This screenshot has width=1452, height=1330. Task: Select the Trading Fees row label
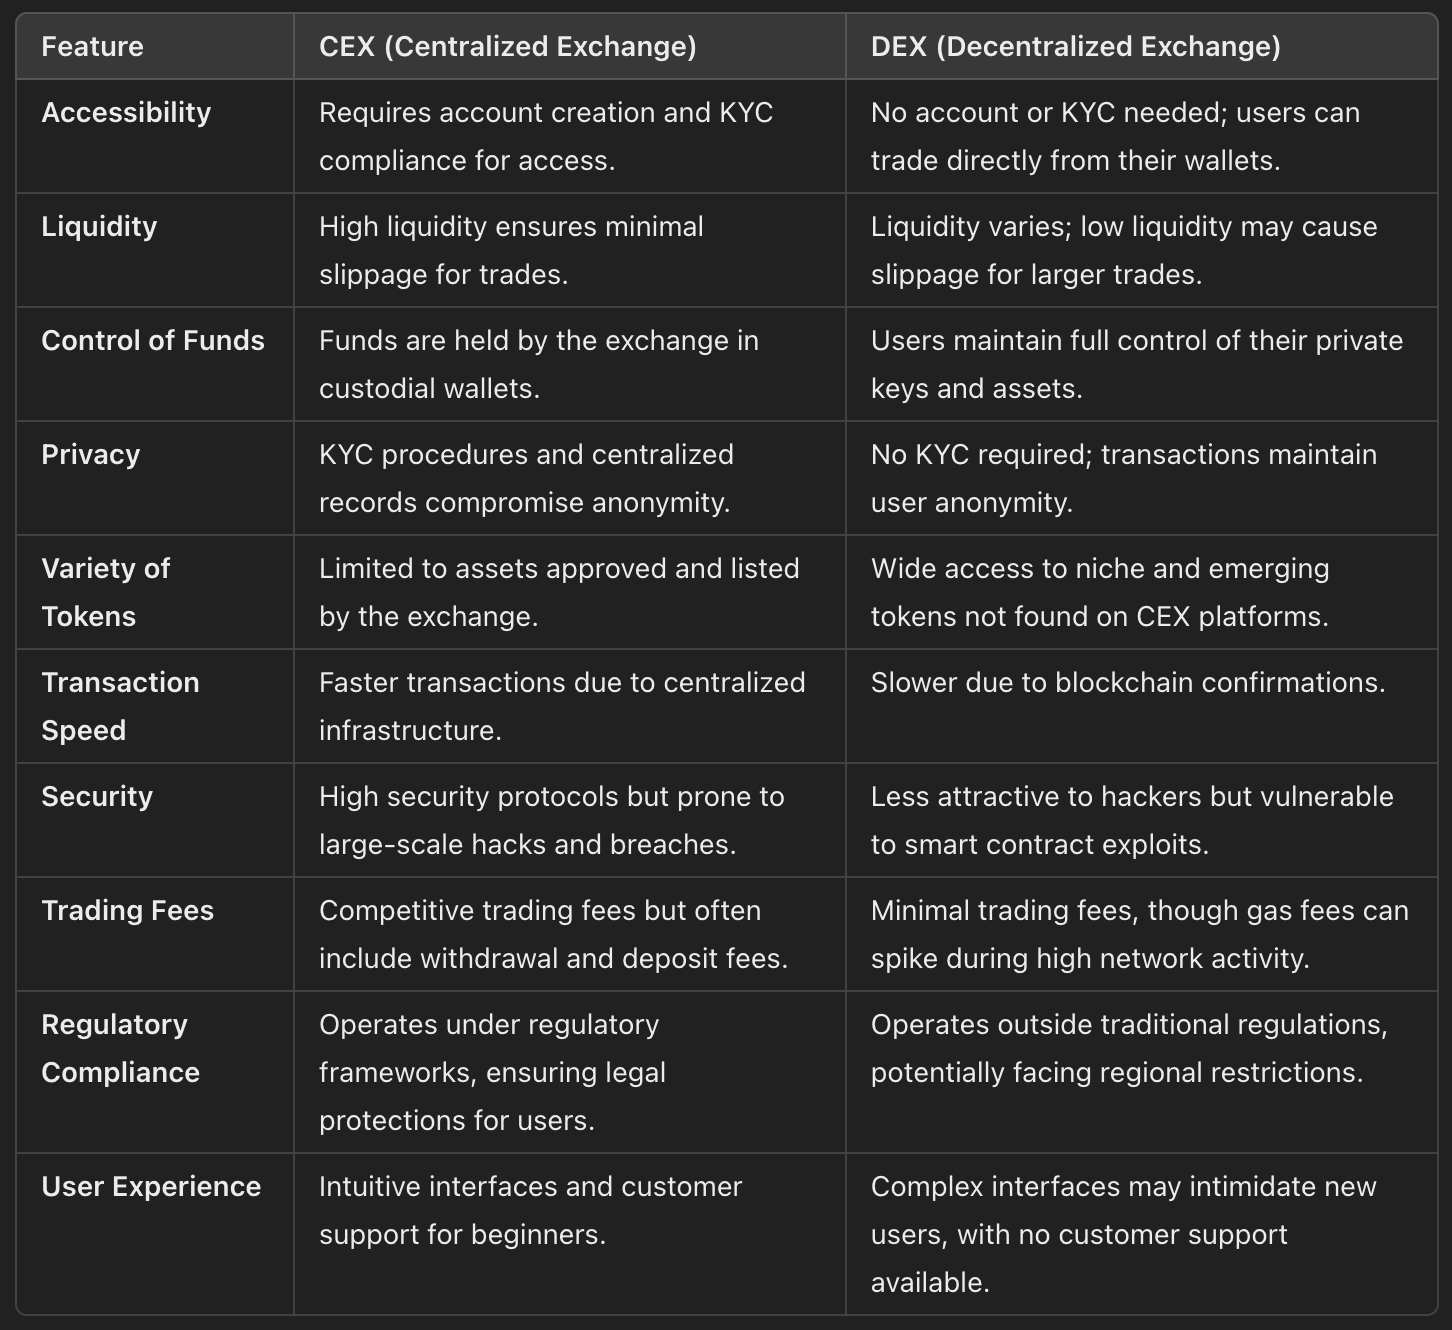(127, 911)
